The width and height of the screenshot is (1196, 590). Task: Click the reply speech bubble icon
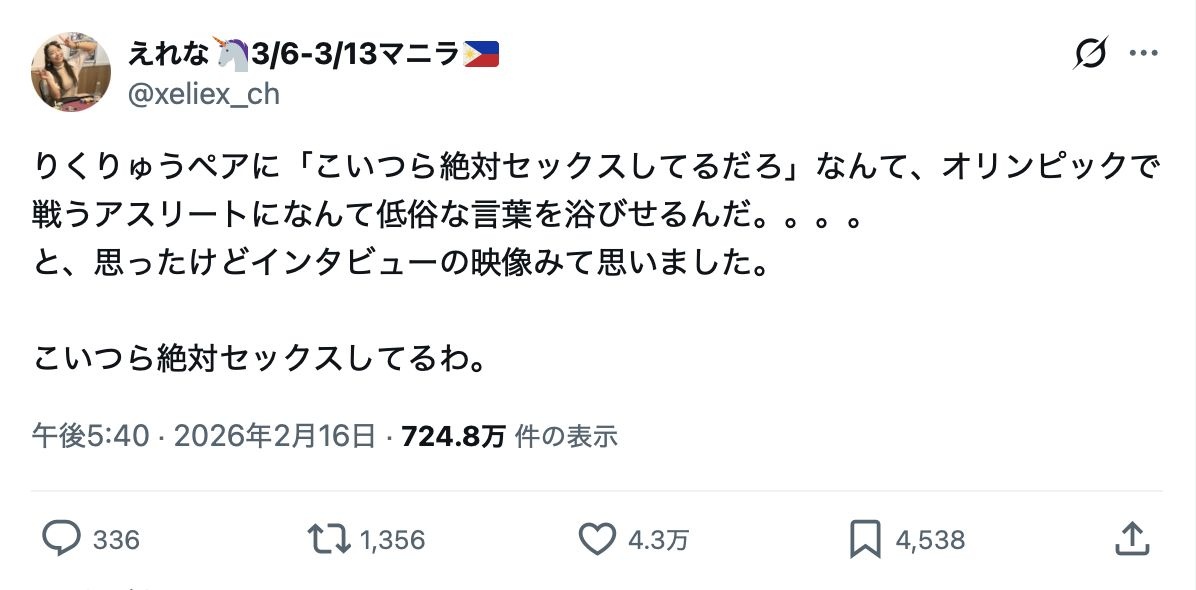[61, 540]
